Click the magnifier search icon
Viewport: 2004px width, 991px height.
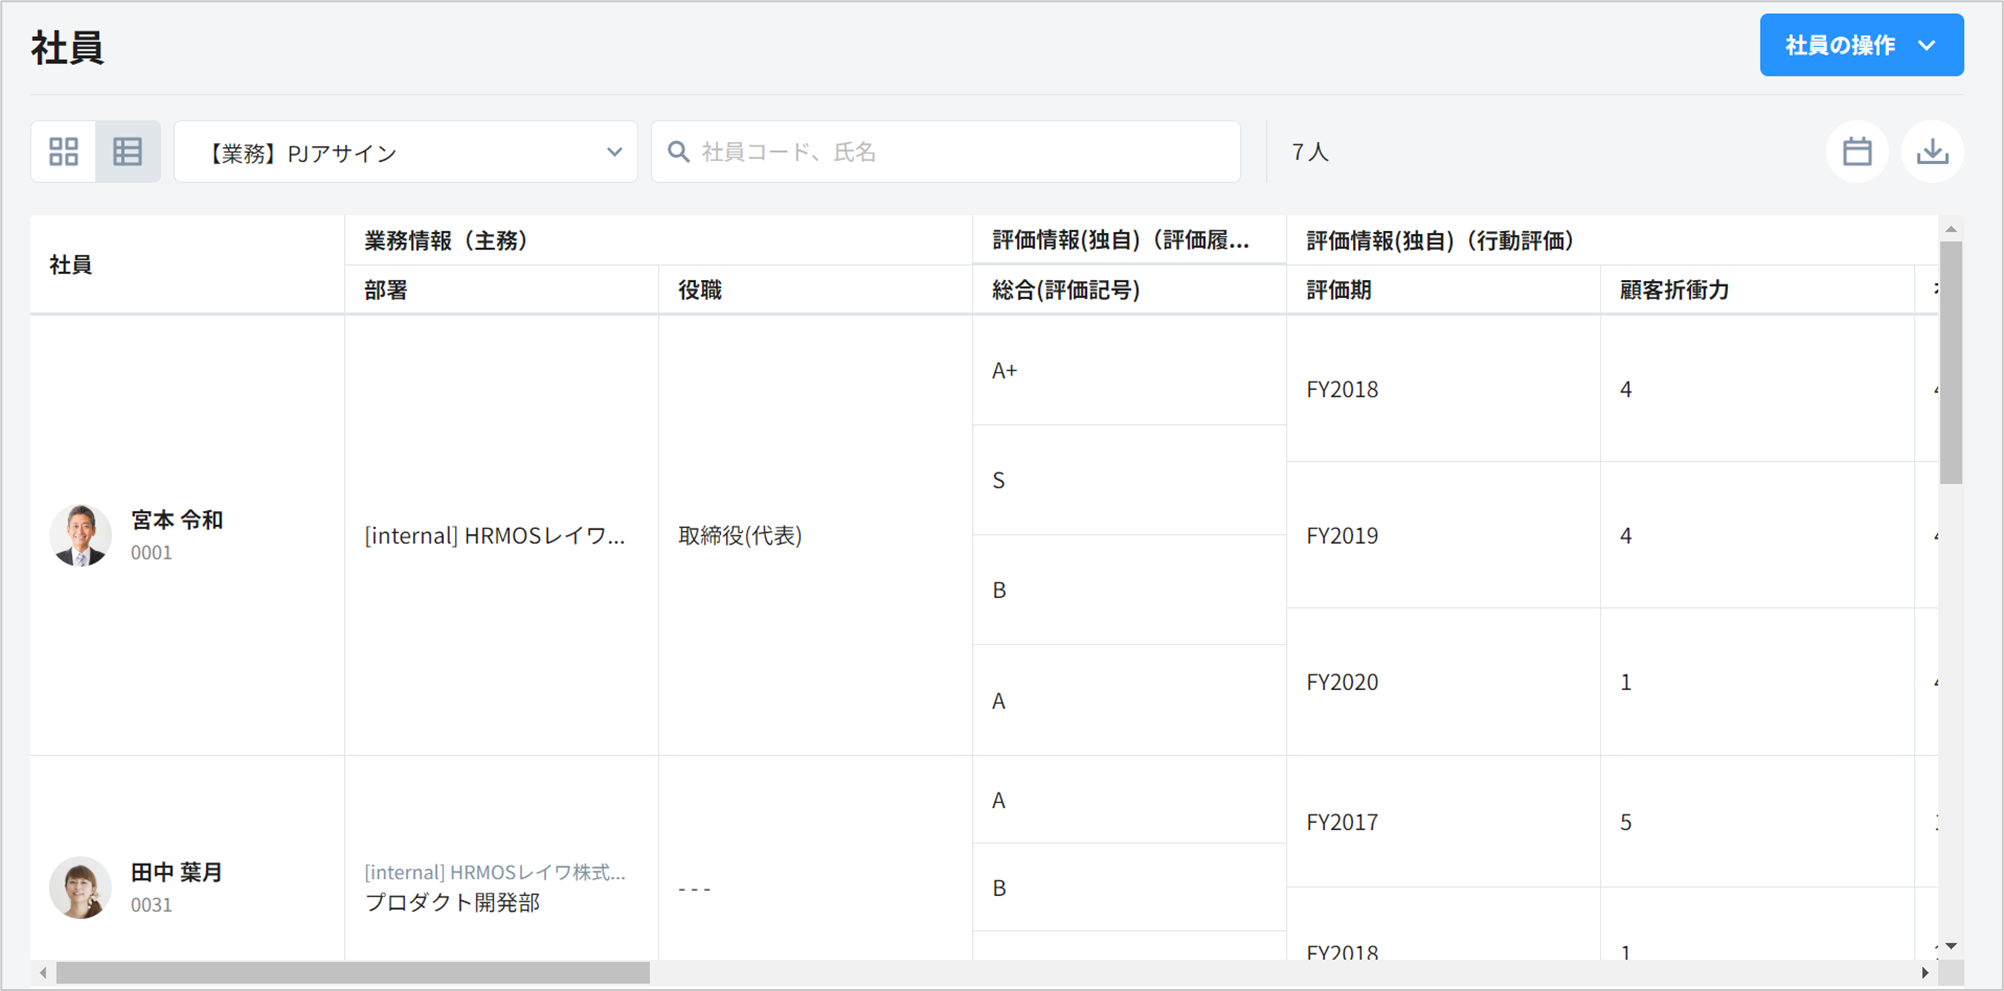coord(678,152)
